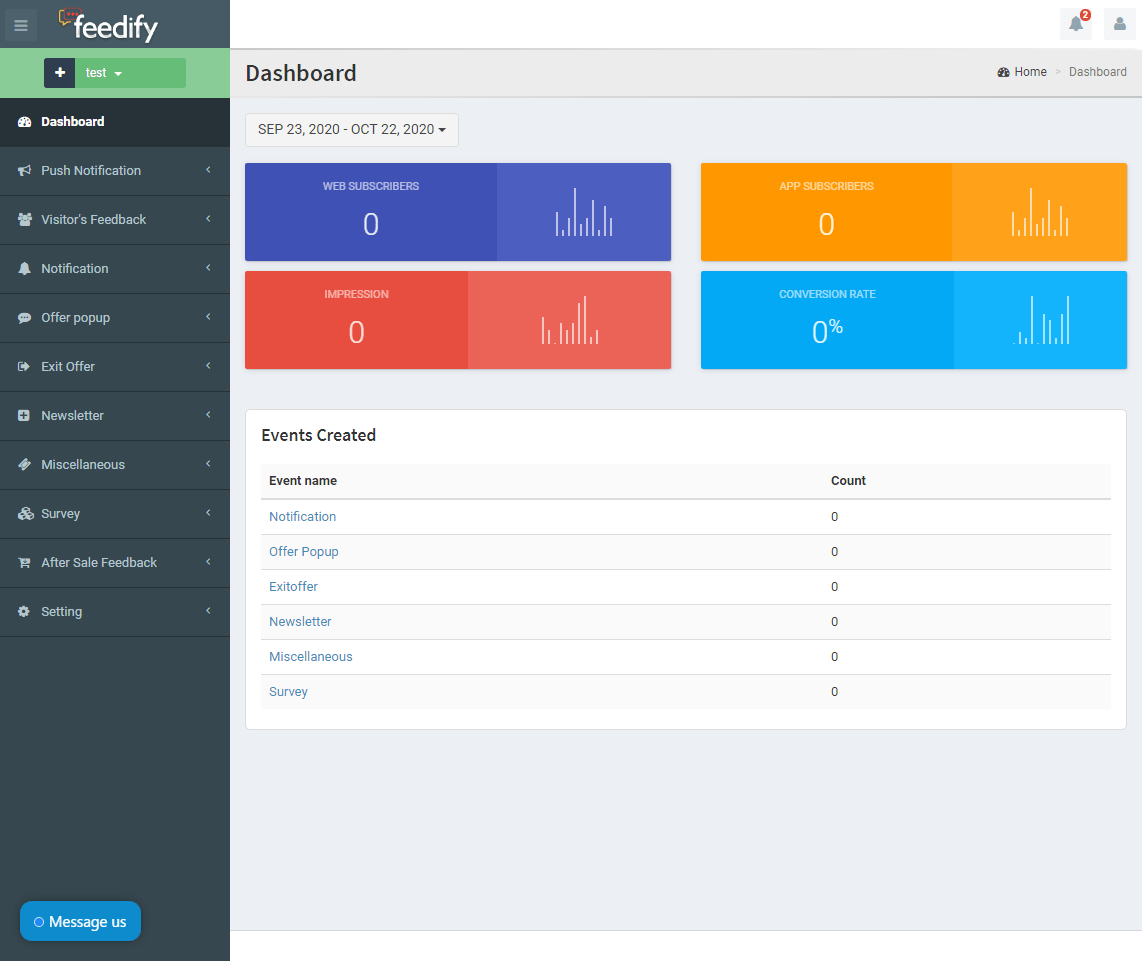Open the Message us chat button
This screenshot has width=1142, height=961.
coord(80,922)
